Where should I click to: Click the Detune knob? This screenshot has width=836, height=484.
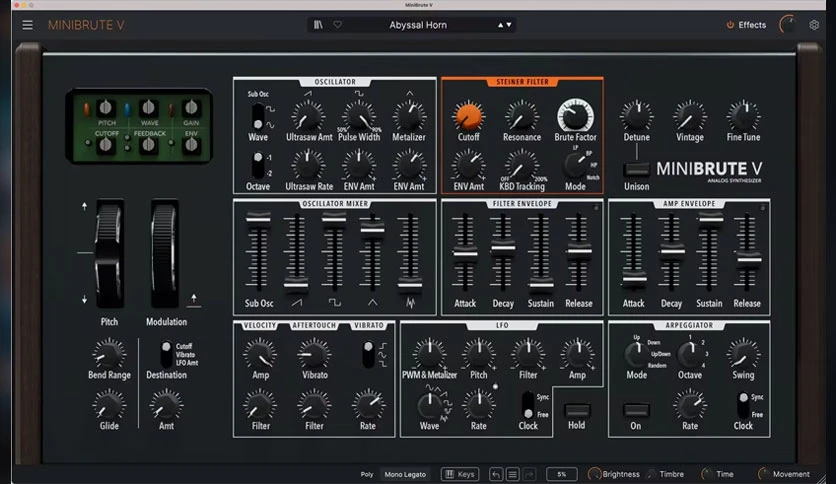point(636,116)
